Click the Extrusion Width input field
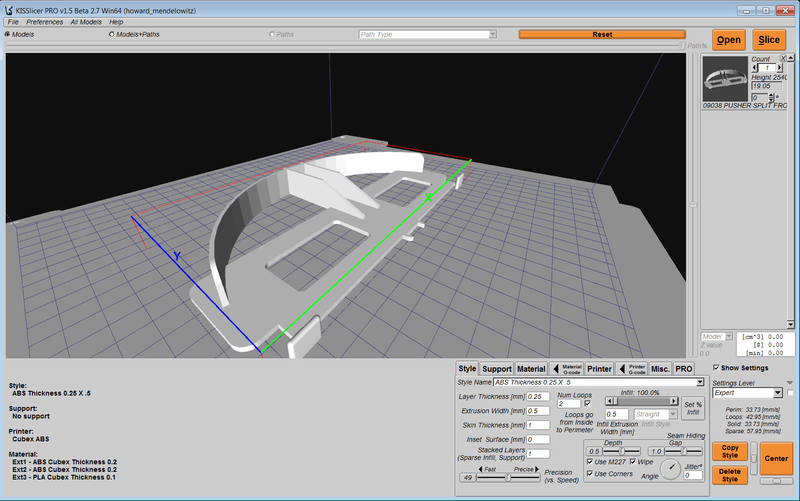Image resolution: width=800 pixels, height=501 pixels. click(538, 411)
